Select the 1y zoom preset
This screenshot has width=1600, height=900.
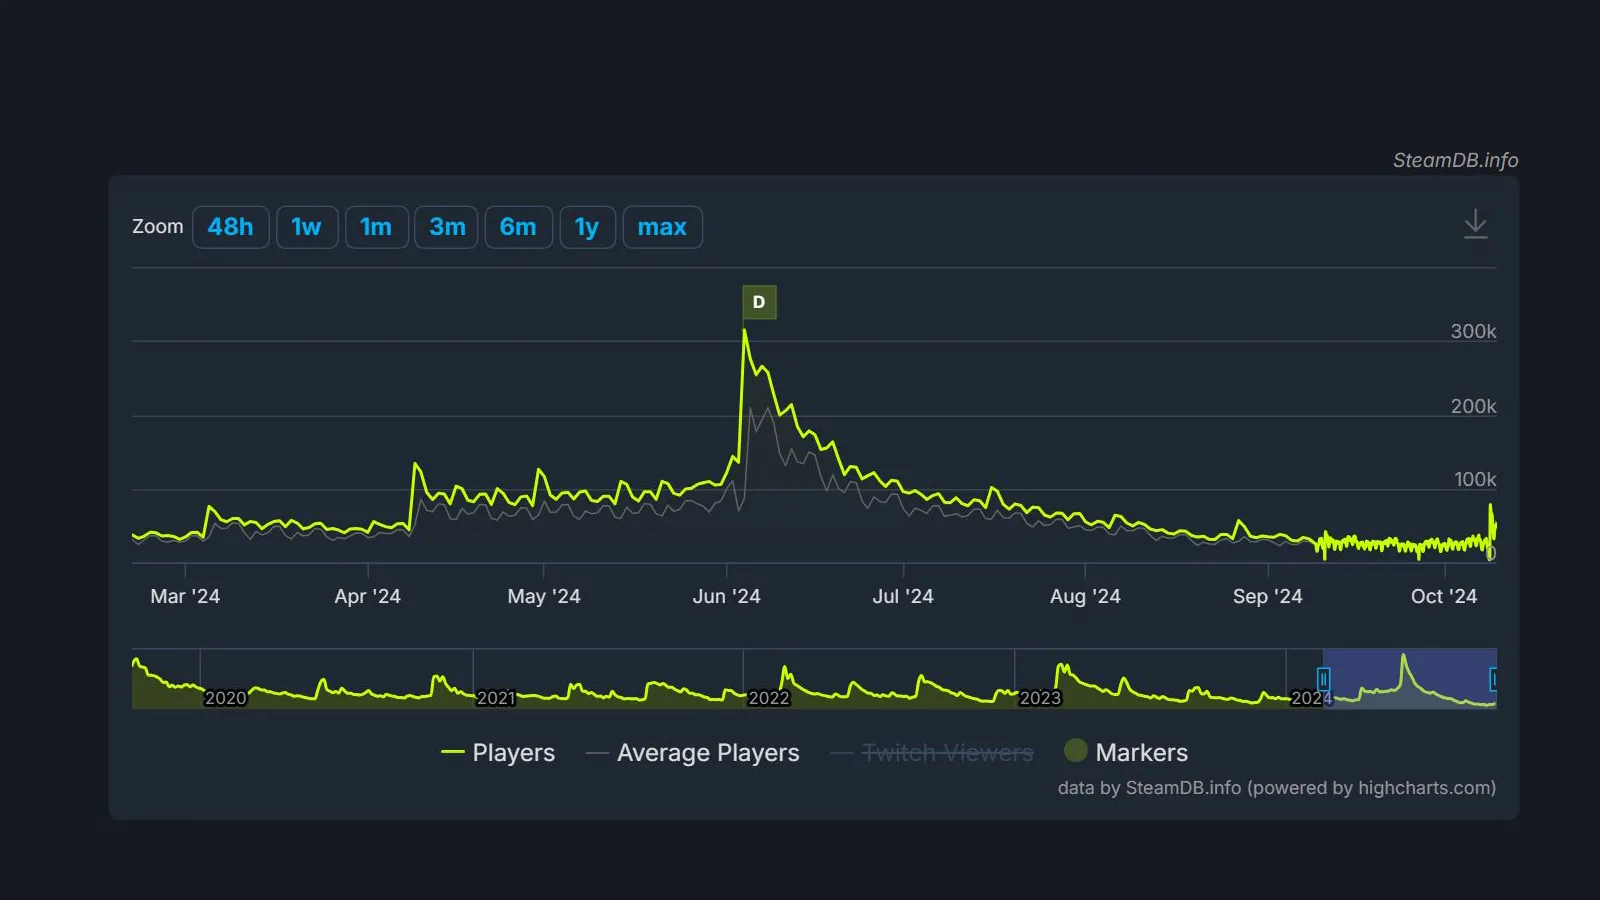click(587, 227)
